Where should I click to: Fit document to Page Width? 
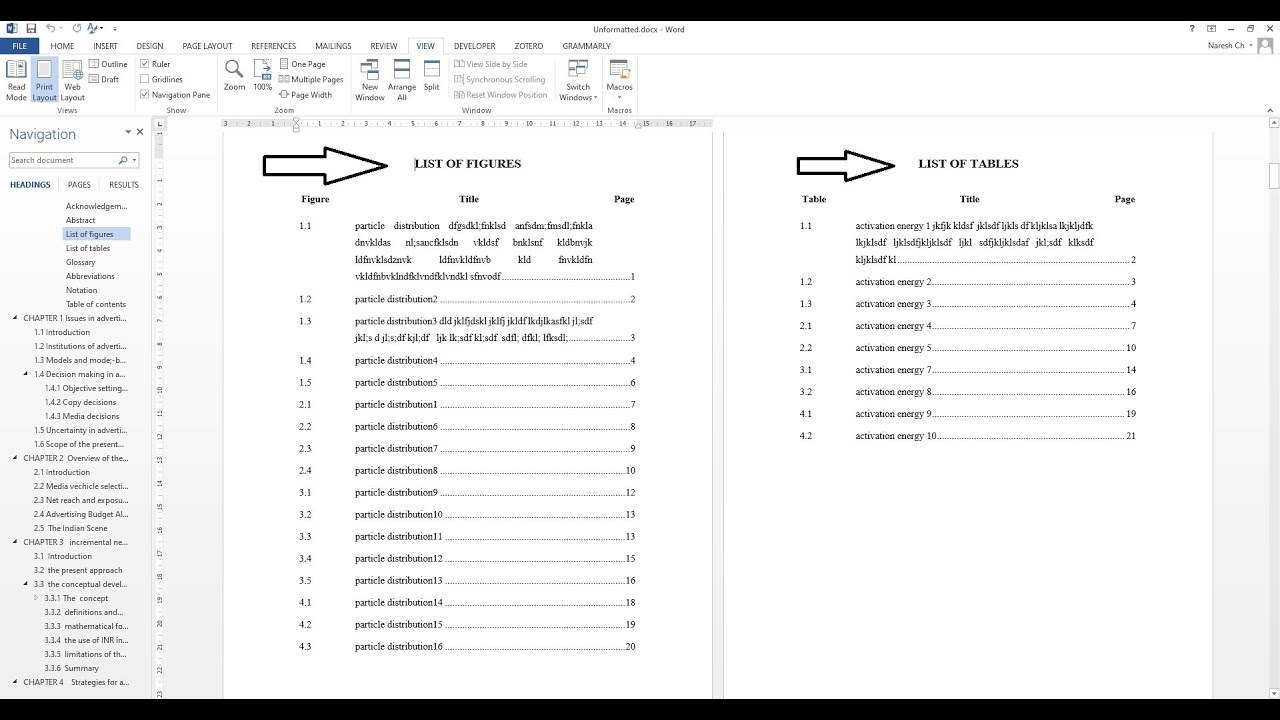(x=305, y=95)
